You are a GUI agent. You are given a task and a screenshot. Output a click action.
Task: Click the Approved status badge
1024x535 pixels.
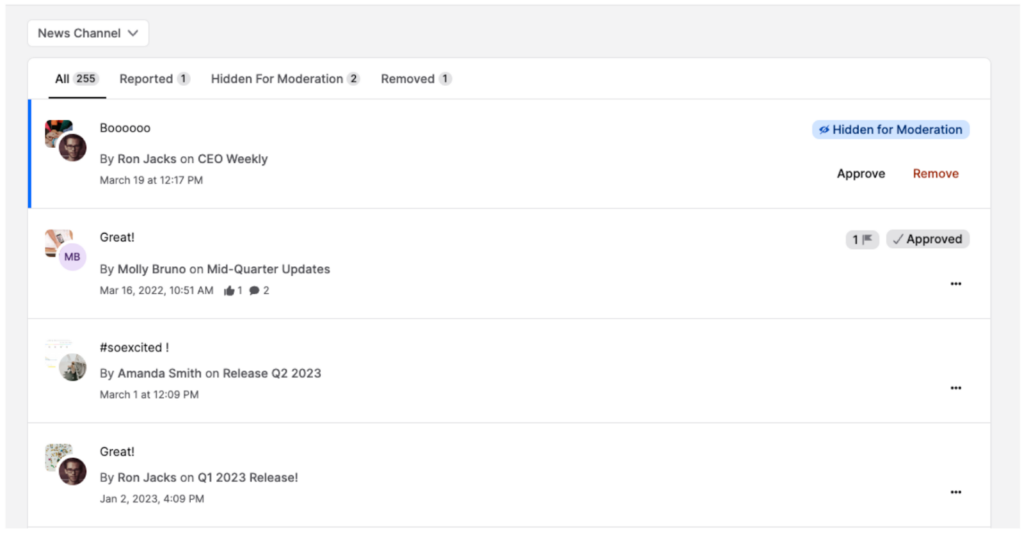click(927, 240)
